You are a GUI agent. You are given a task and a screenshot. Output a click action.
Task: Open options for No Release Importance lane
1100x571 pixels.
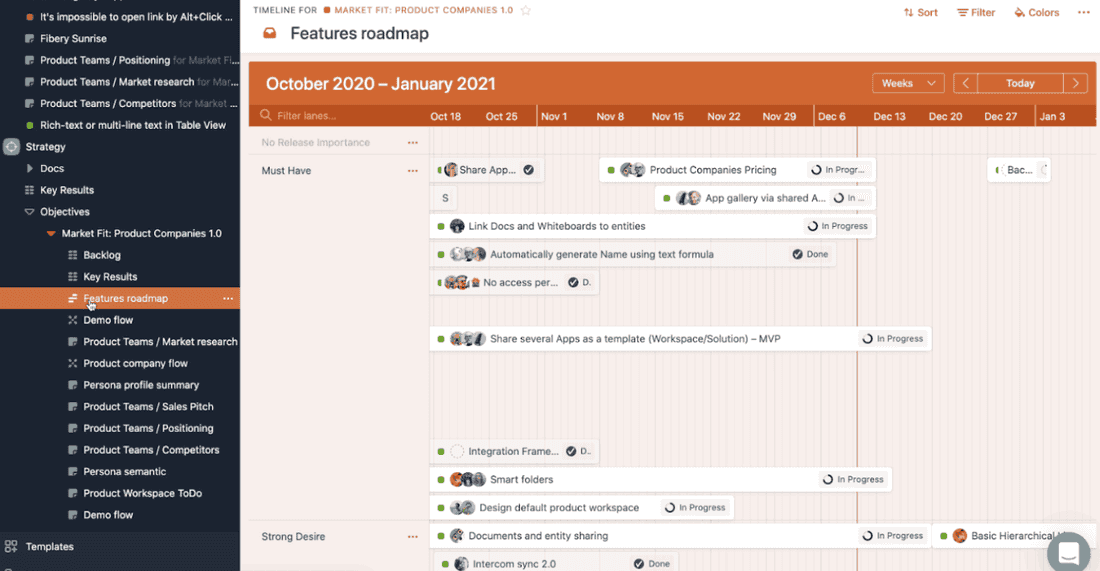[x=412, y=142]
